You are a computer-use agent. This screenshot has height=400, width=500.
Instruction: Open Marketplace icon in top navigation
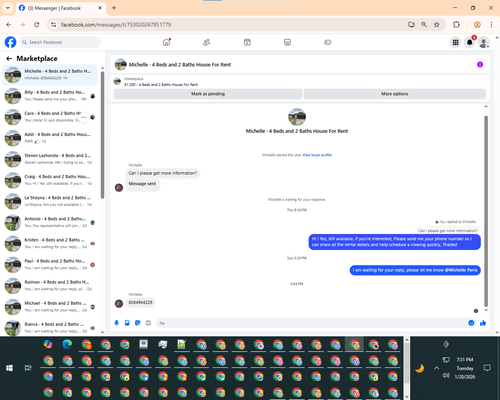click(x=287, y=42)
